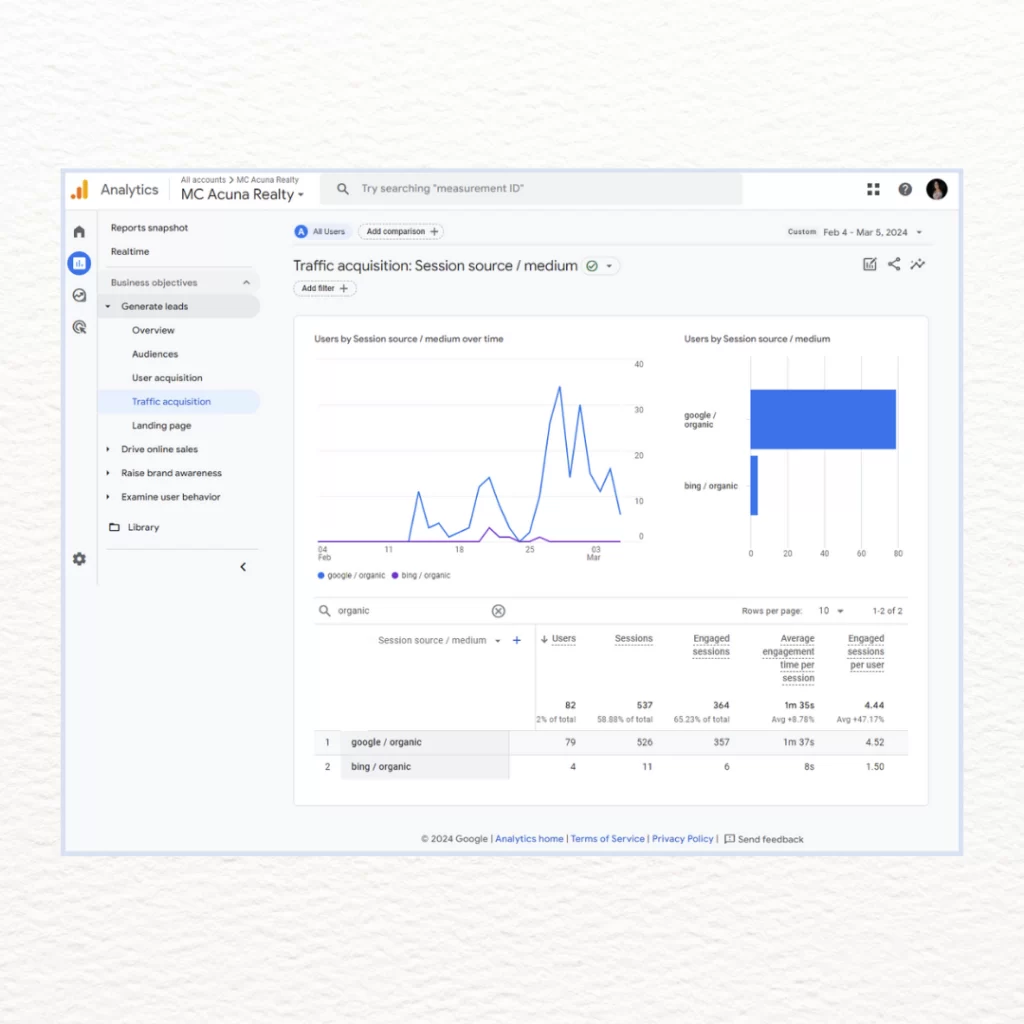Click the bing / organic bar

[754, 485]
